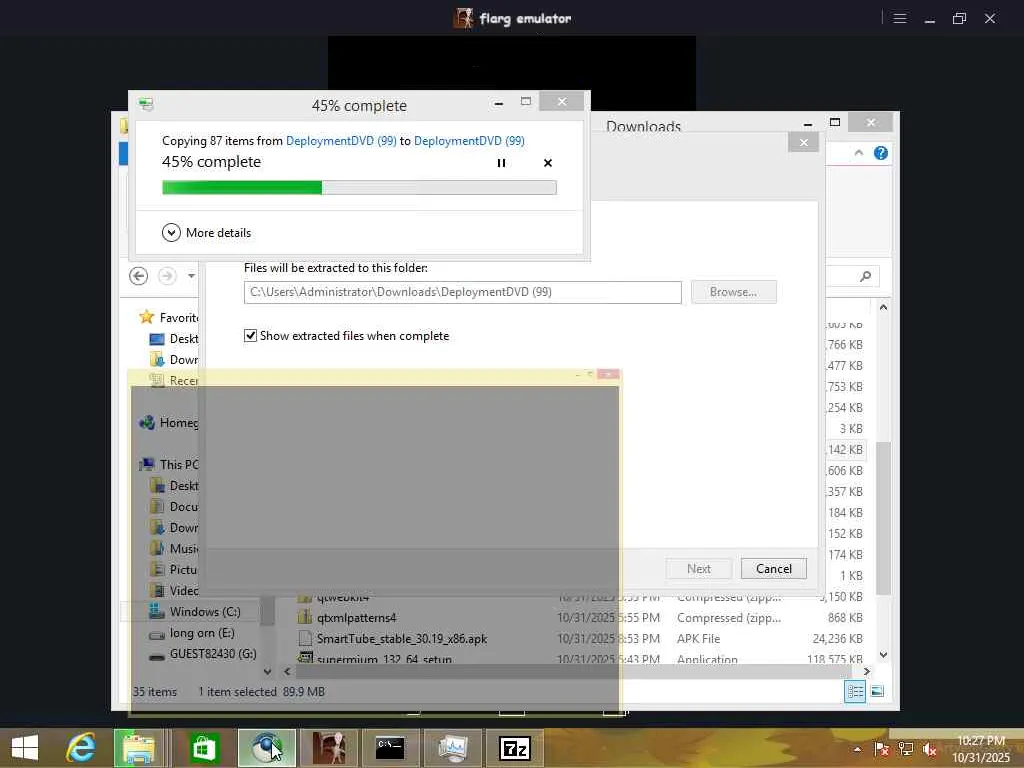
Task: Click the extraction folder path field
Action: pyautogui.click(x=462, y=292)
